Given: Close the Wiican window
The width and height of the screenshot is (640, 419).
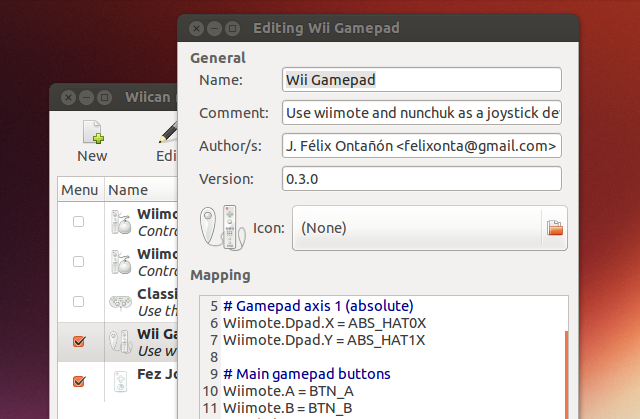Looking at the screenshot, I should pyautogui.click(x=69, y=98).
